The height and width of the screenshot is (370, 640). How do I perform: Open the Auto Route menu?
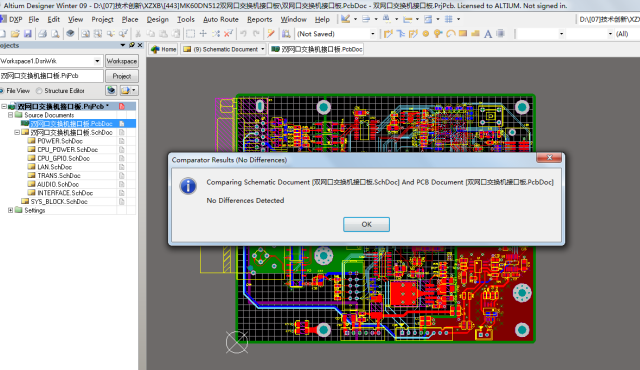click(221, 19)
